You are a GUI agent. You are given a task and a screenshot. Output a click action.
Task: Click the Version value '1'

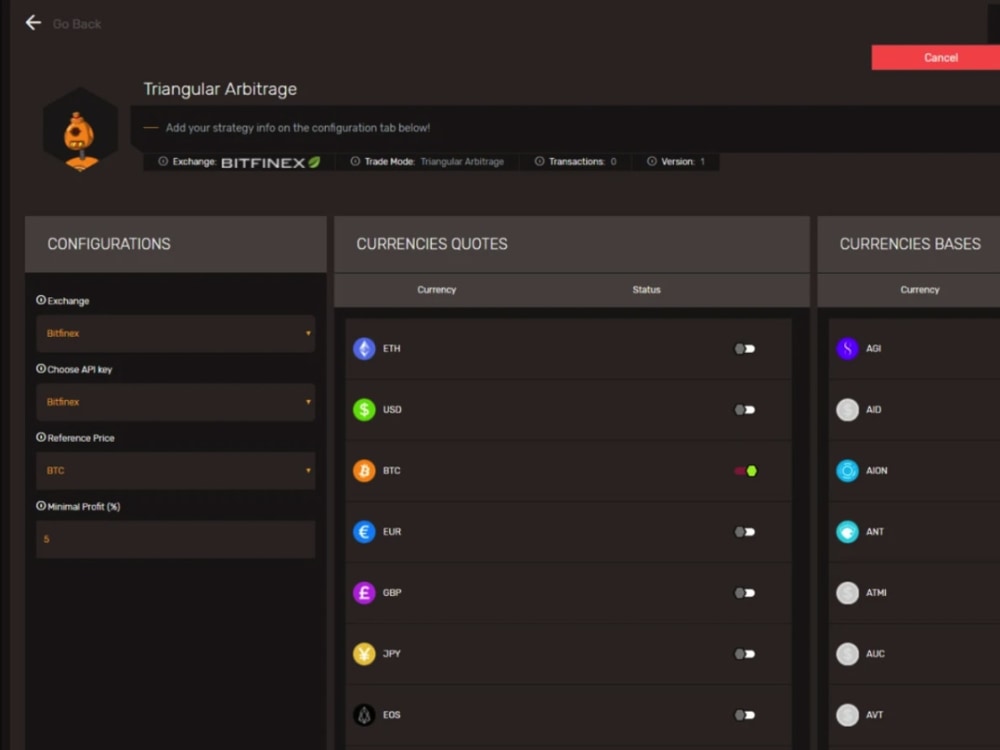pyautogui.click(x=702, y=162)
